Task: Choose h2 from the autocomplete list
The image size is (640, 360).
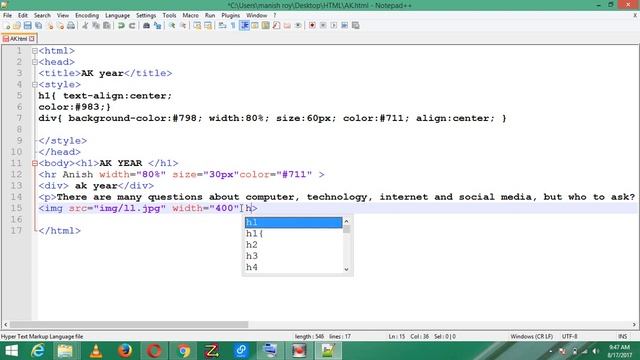Action: [x=293, y=245]
